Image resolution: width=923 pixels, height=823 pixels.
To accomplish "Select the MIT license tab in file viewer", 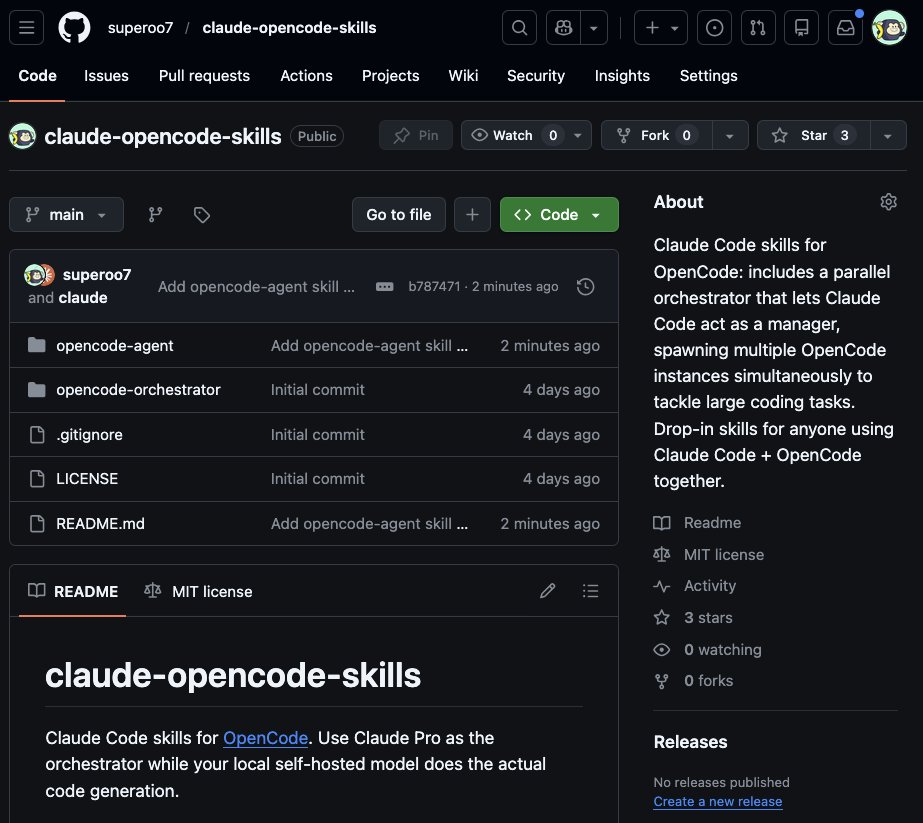I will coord(198,592).
